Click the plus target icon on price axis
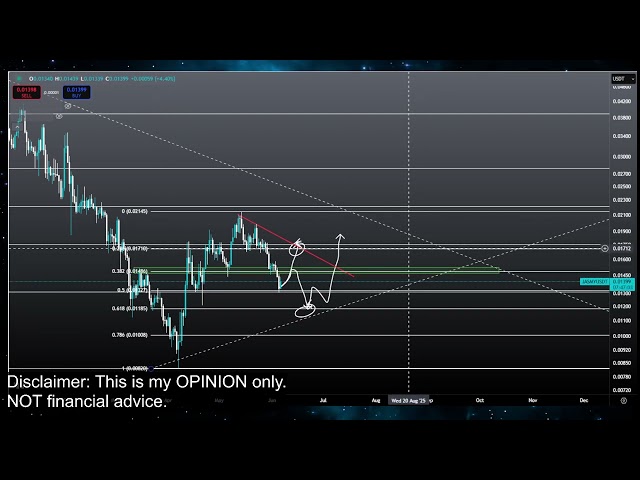Screen dimensions: 640x480 tap(604, 246)
